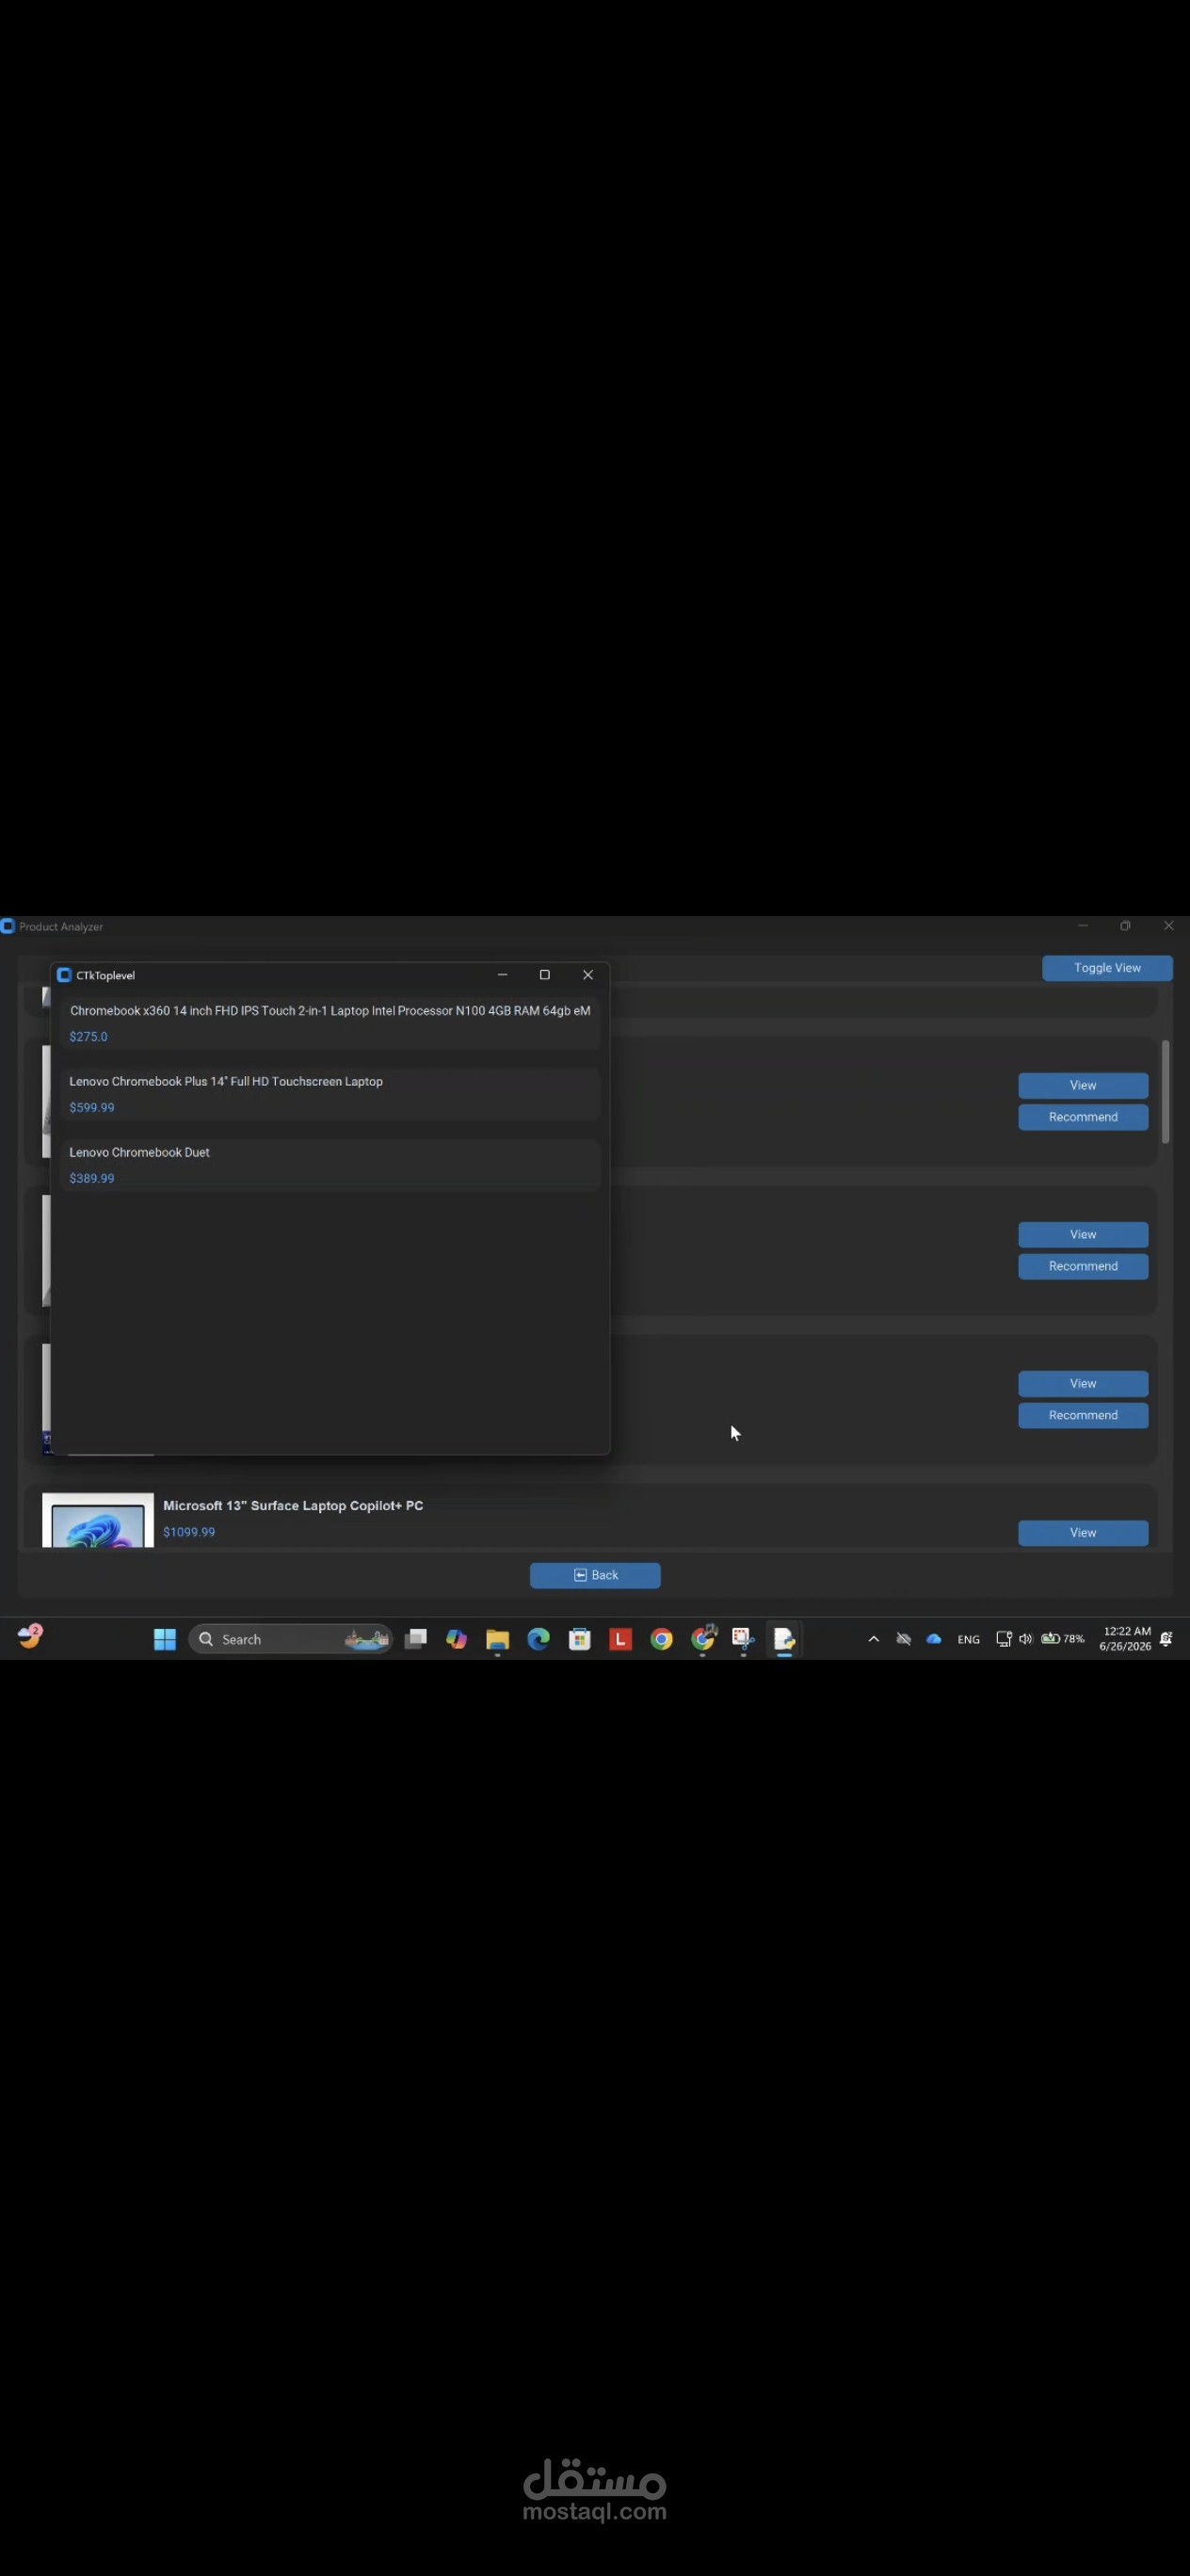Open the clock showing 12:22 AM

coord(1125,1639)
